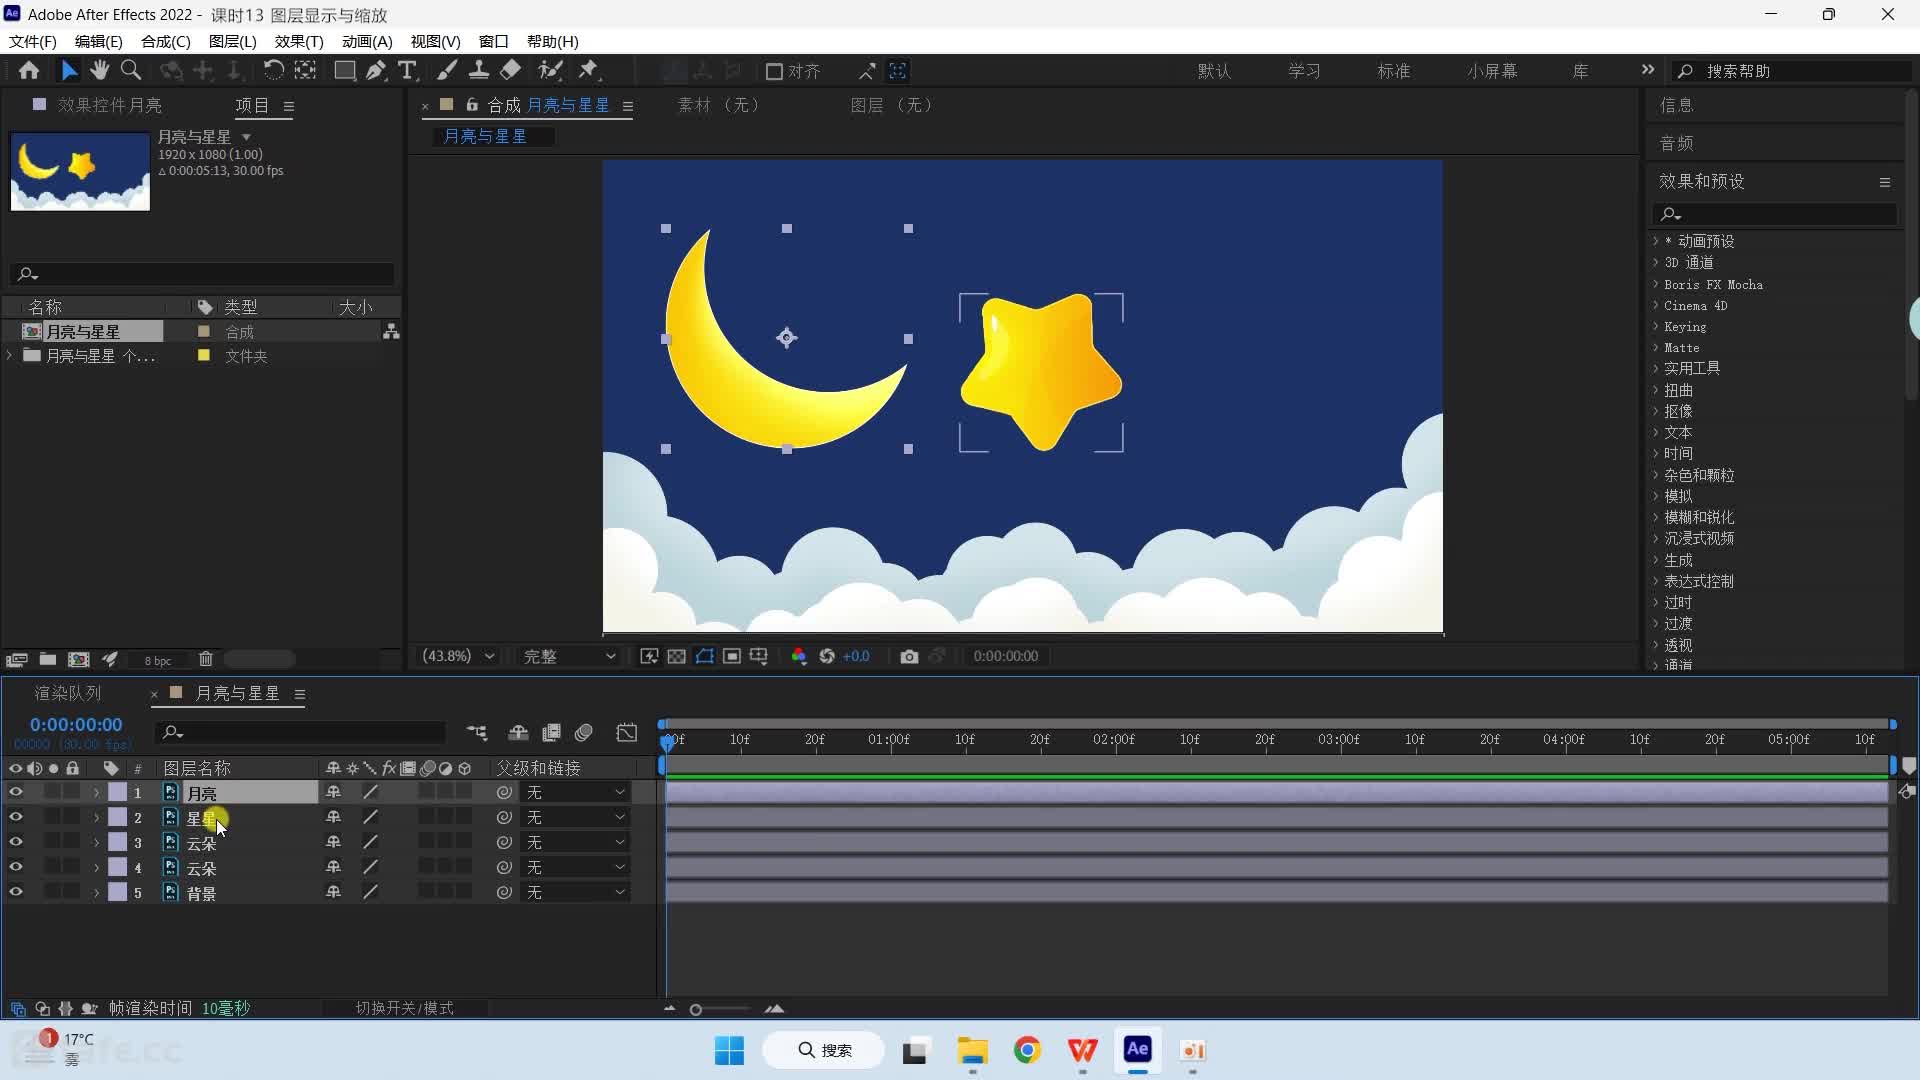Expand the 月亮与星星 folder in project
Image resolution: width=1920 pixels, height=1080 pixels.
click(10, 355)
